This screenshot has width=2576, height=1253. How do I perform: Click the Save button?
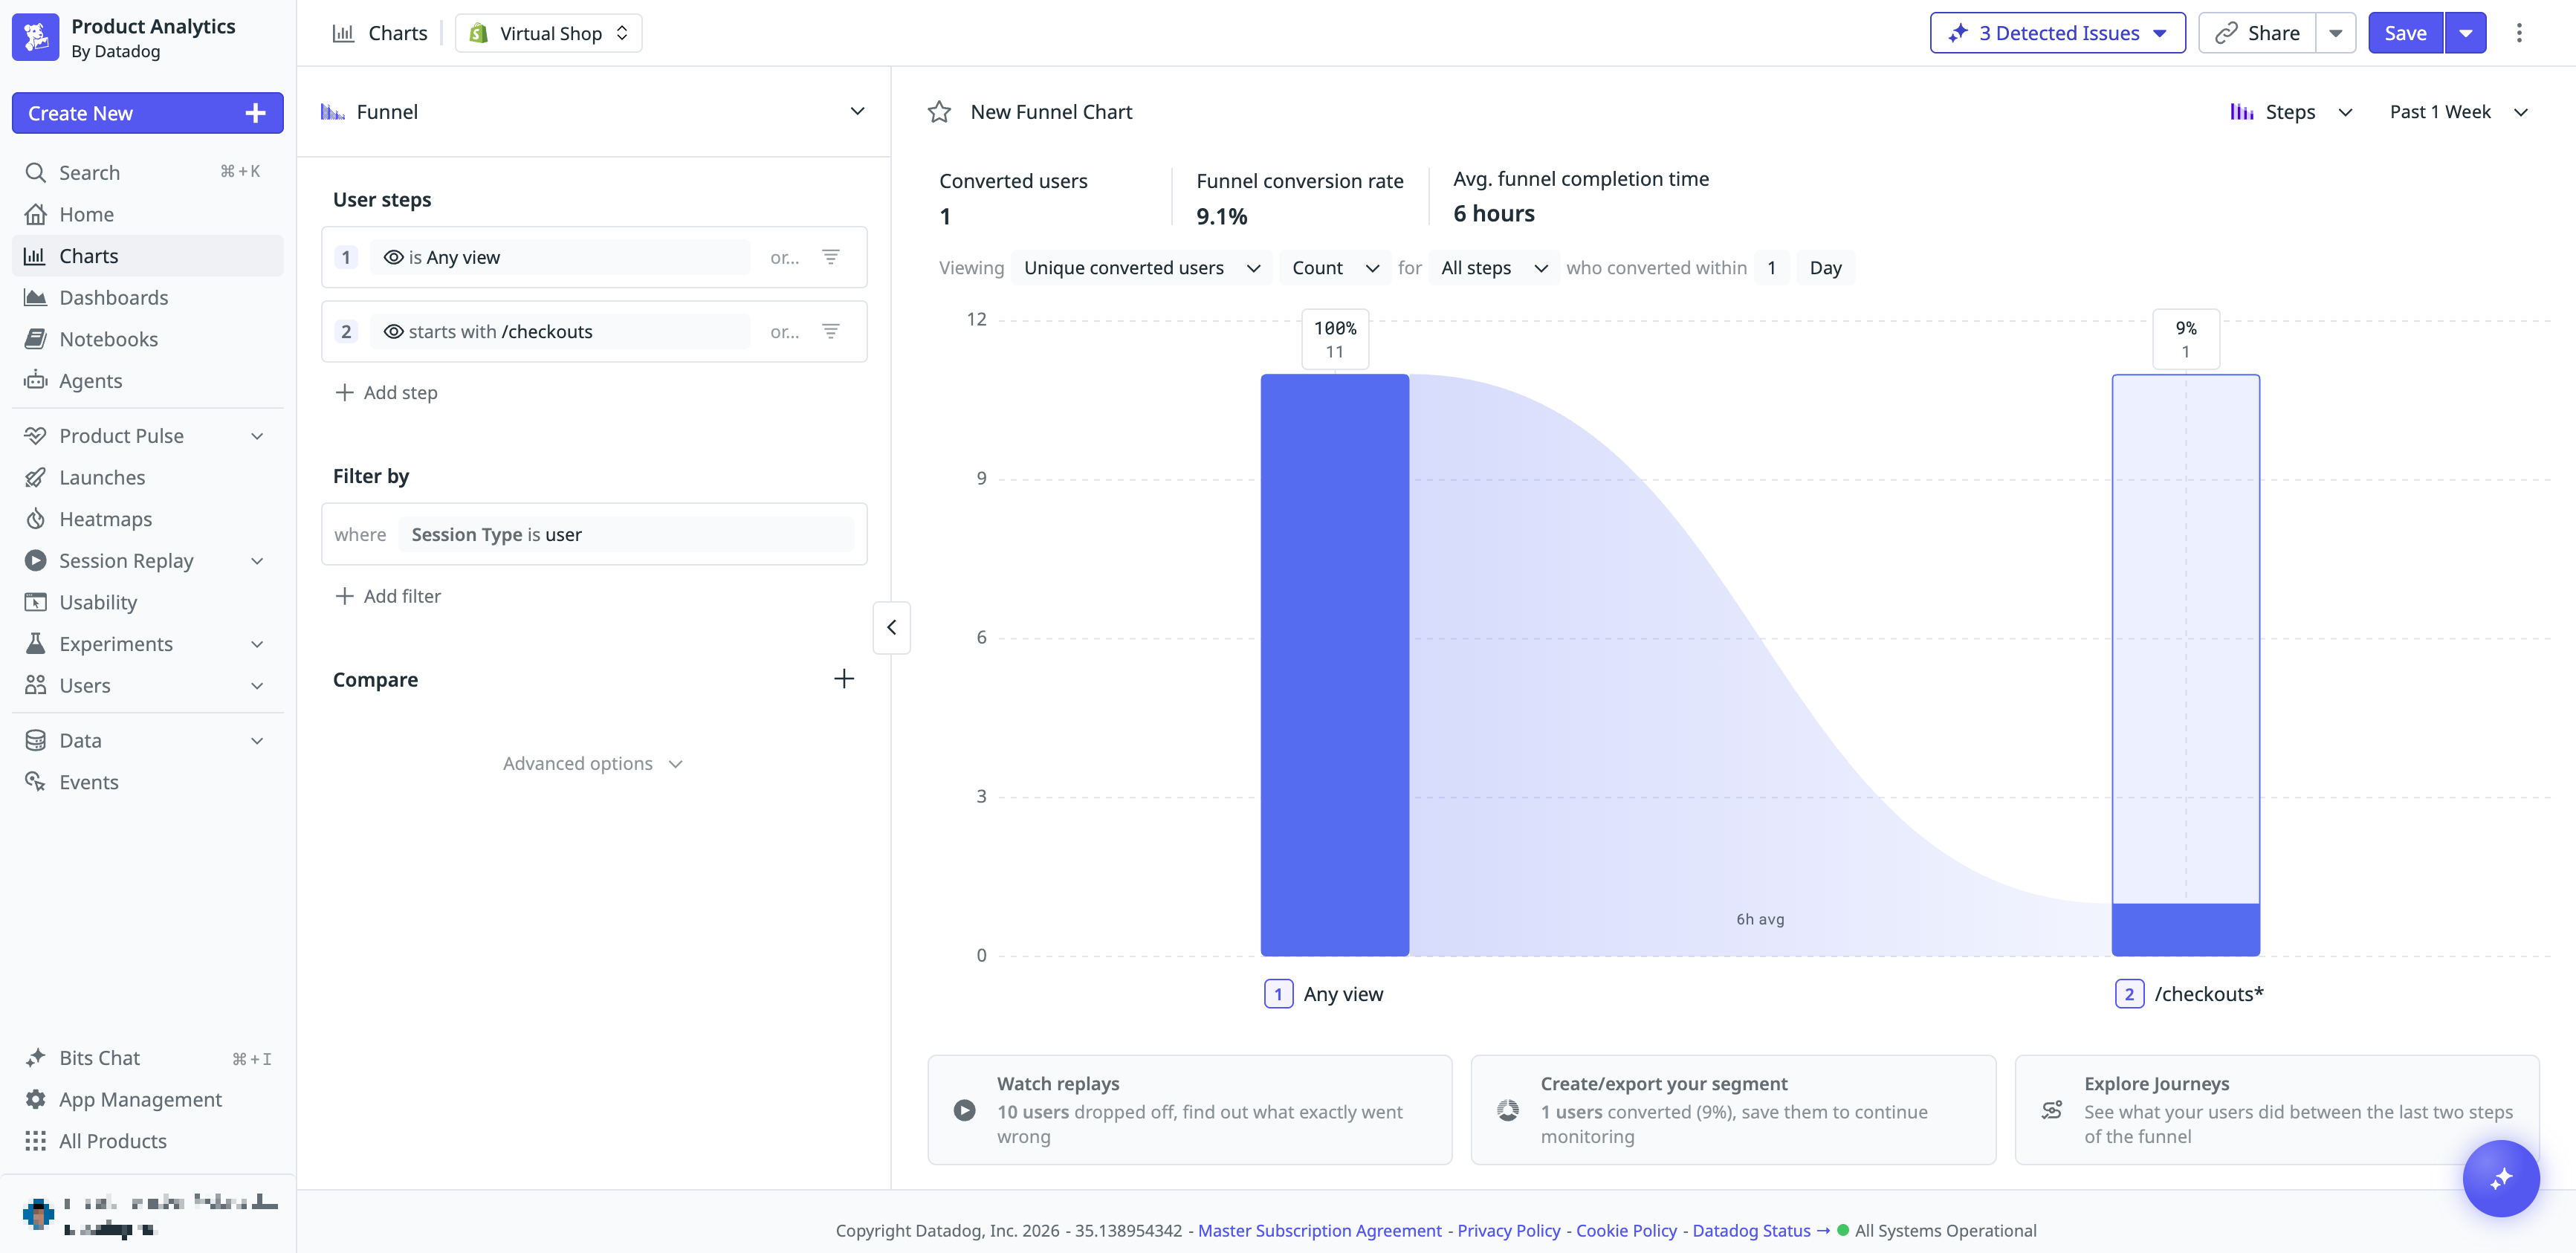(2405, 33)
